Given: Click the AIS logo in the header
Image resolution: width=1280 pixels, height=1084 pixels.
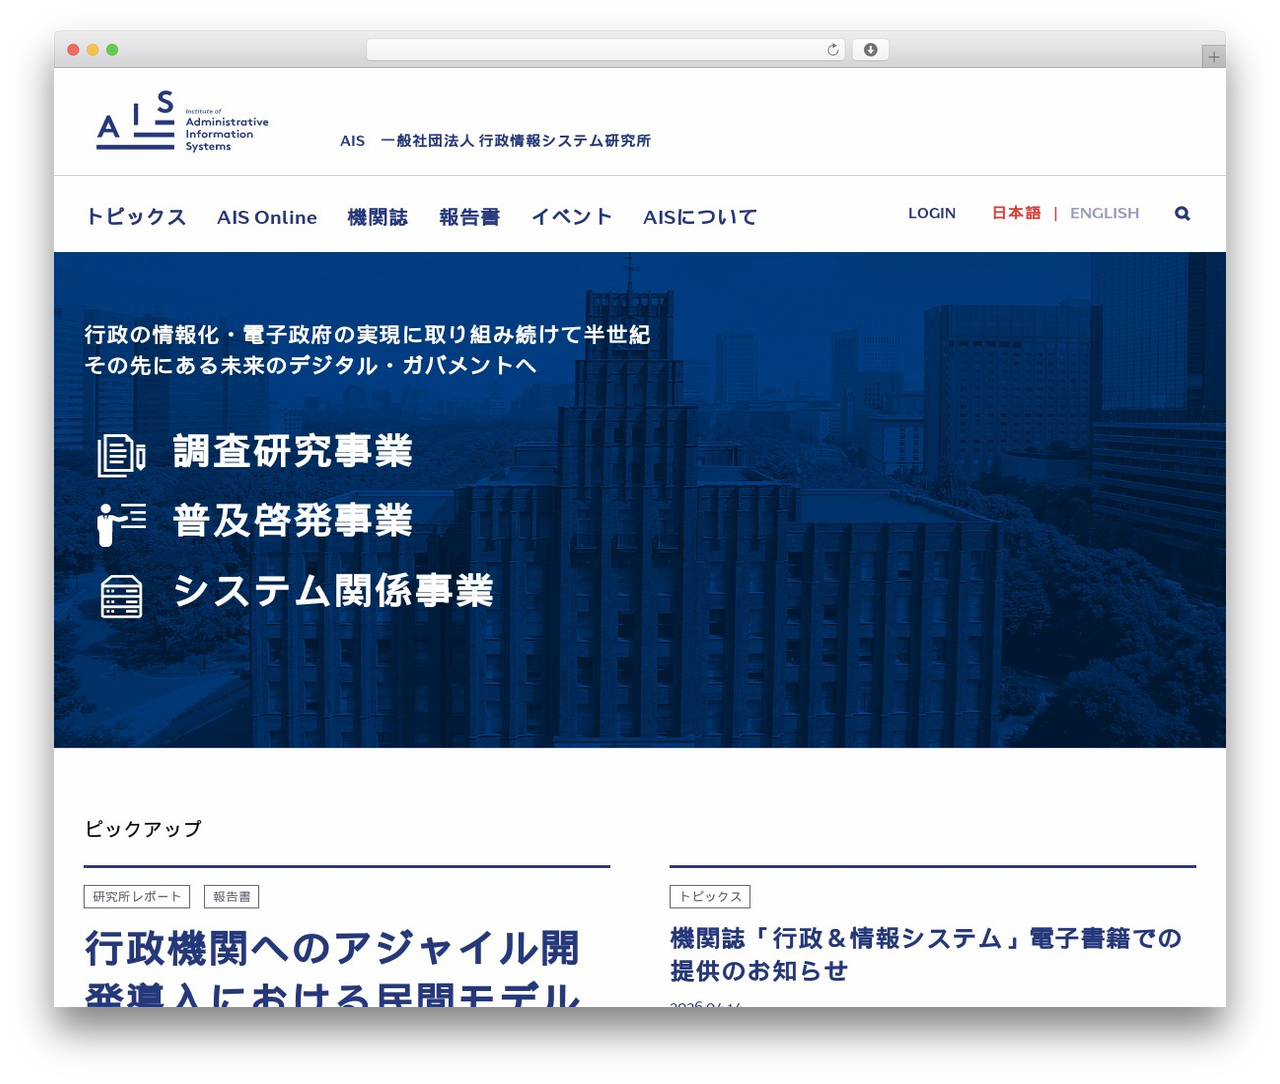Looking at the screenshot, I should [x=183, y=121].
